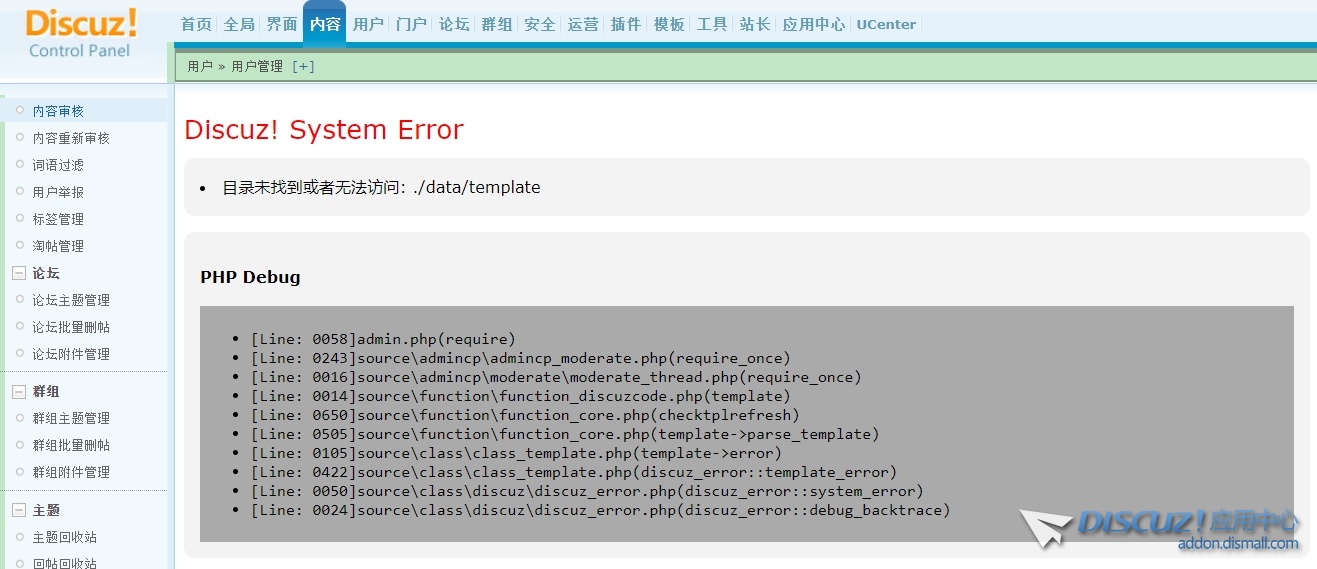Open 论坛主题管理 in the sidebar
Viewport: 1317px width, 569px height.
point(71,300)
